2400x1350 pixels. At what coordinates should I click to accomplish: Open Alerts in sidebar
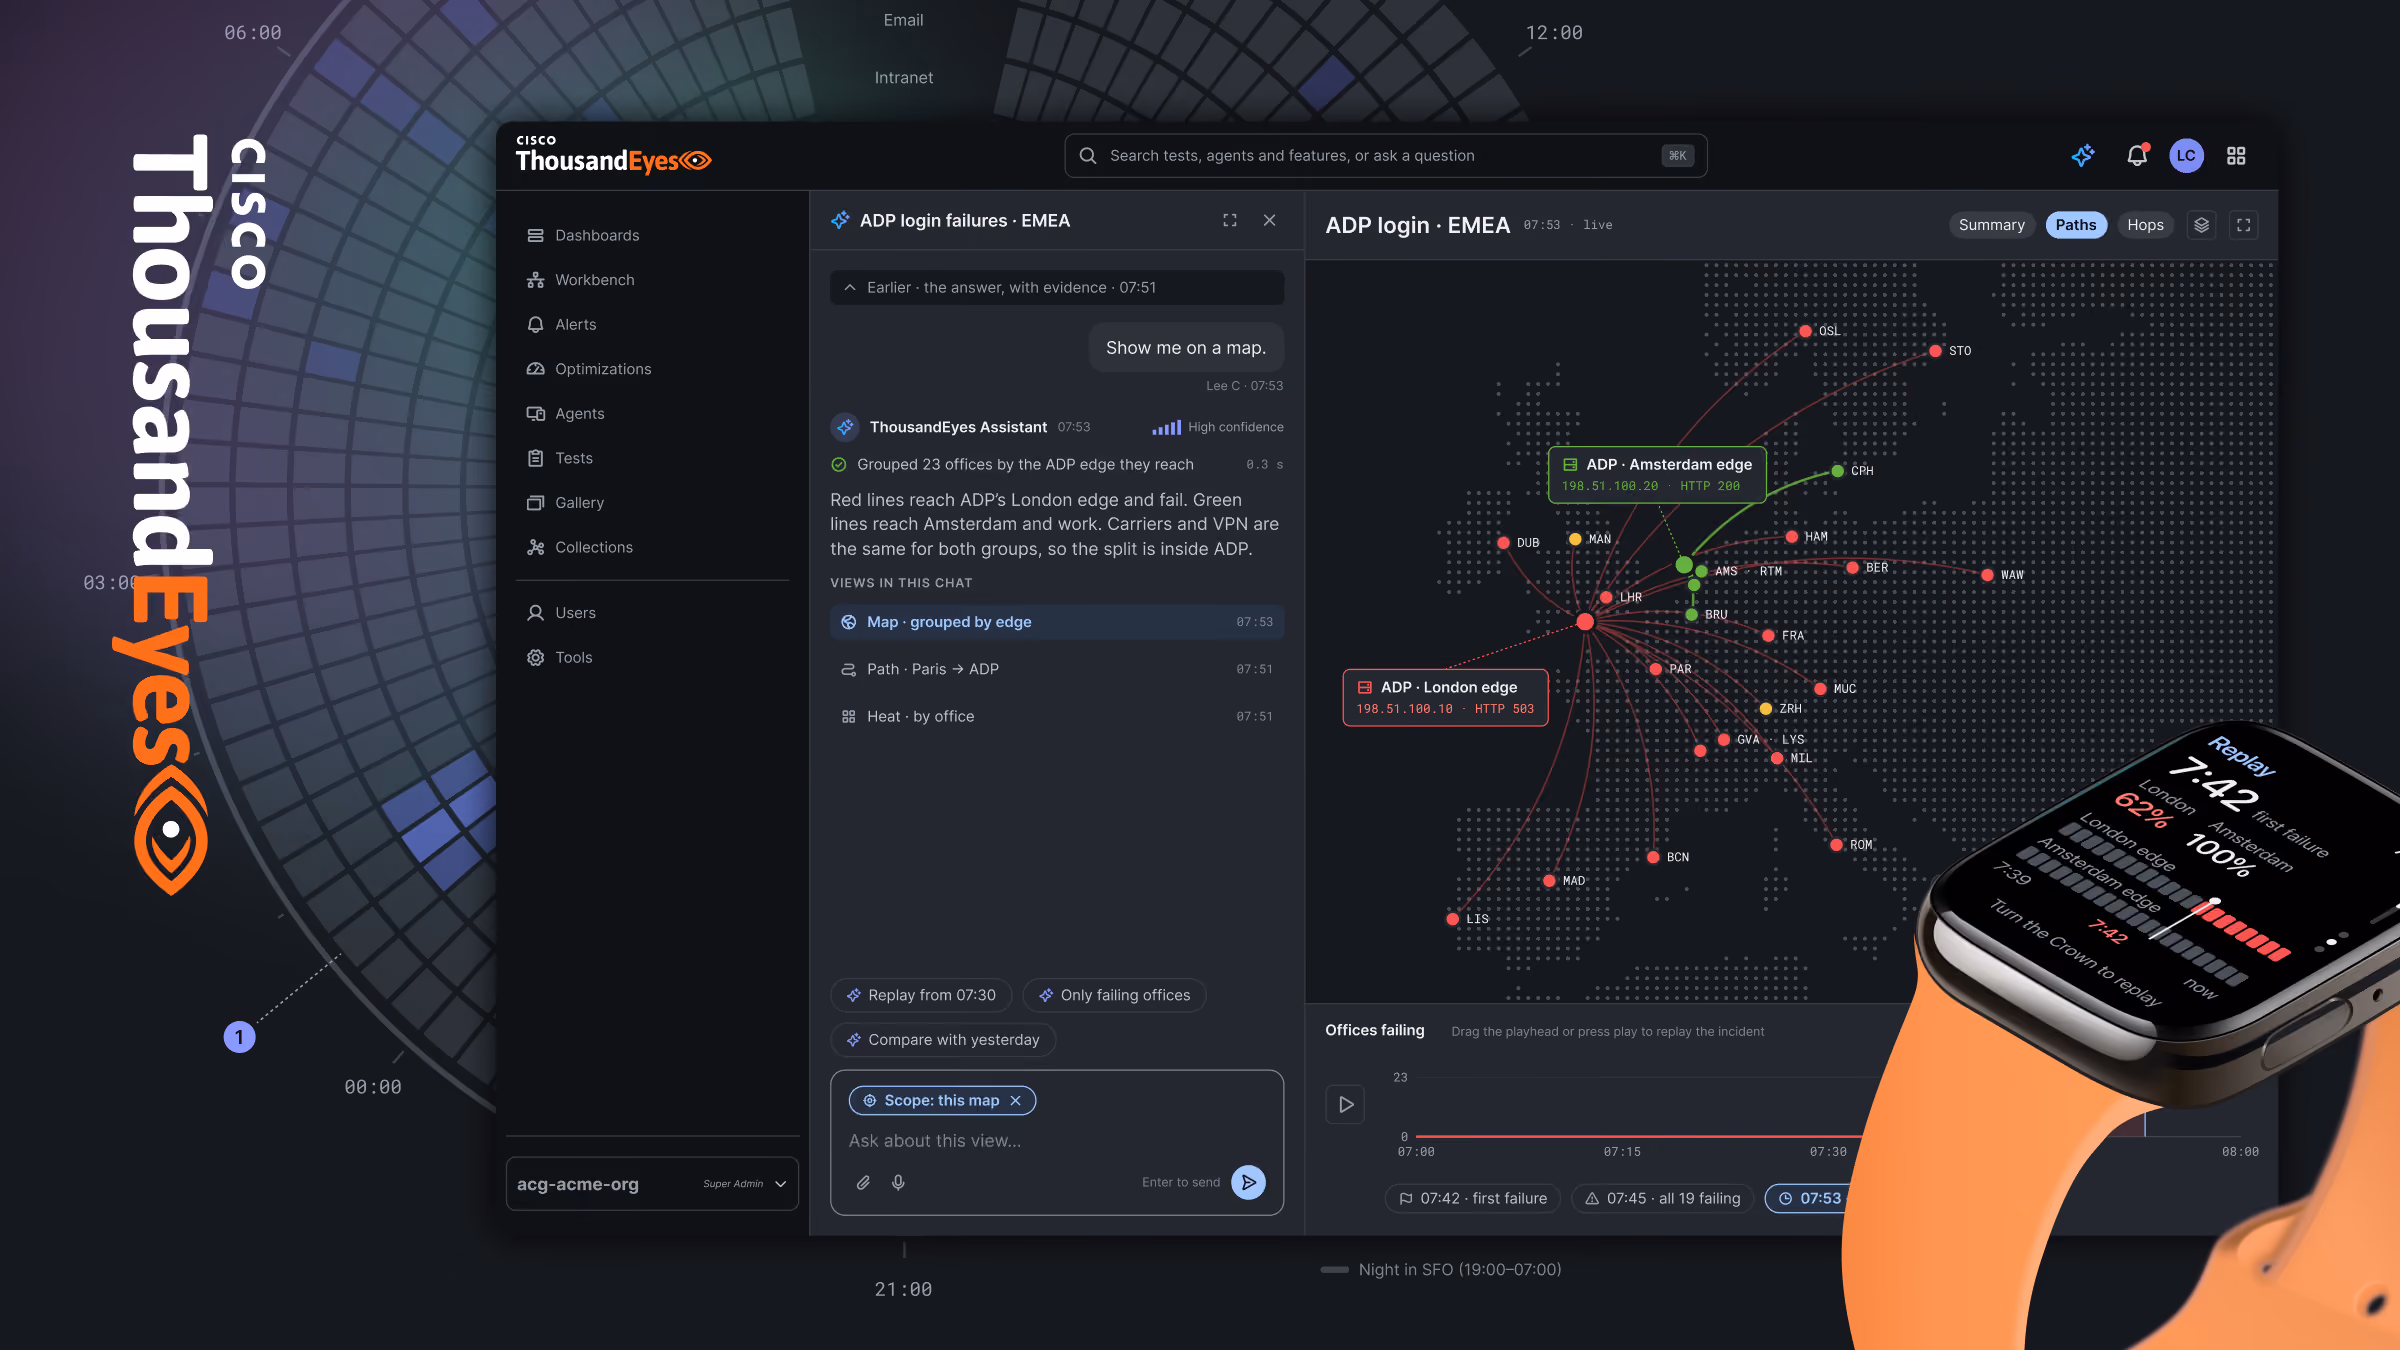(x=652, y=324)
